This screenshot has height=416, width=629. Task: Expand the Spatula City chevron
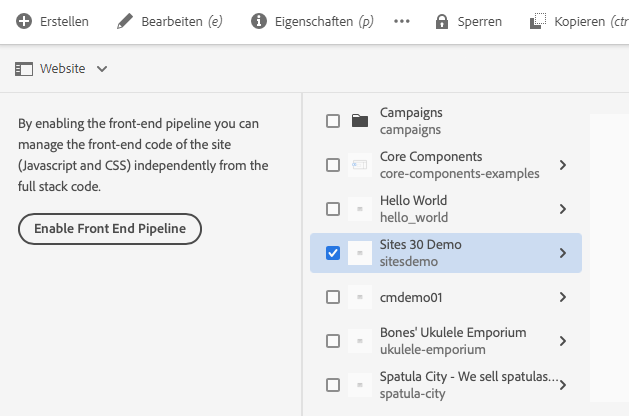(x=563, y=385)
